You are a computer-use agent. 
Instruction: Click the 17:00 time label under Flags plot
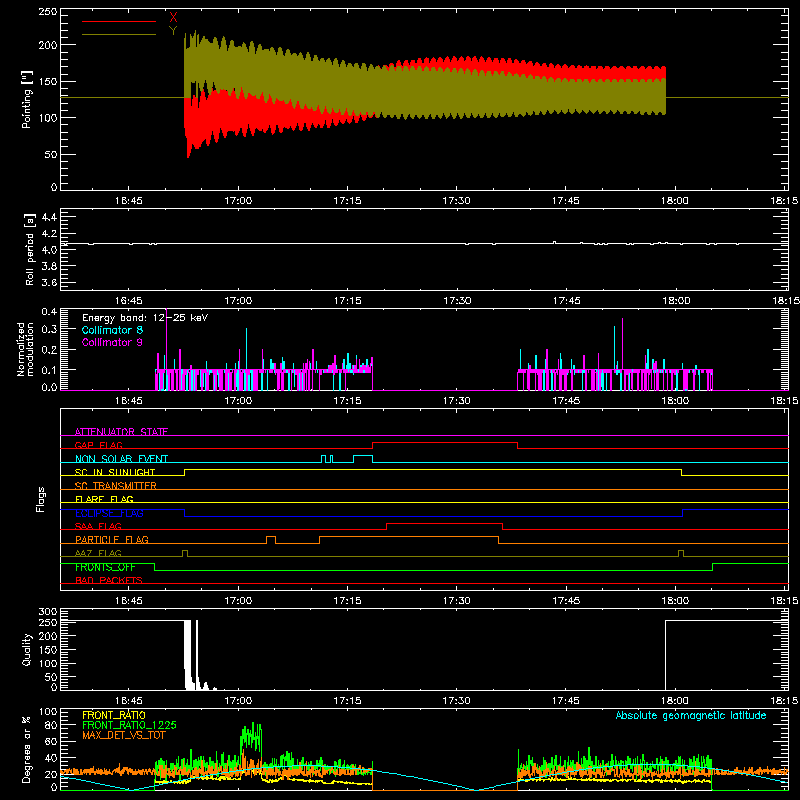coord(238,601)
